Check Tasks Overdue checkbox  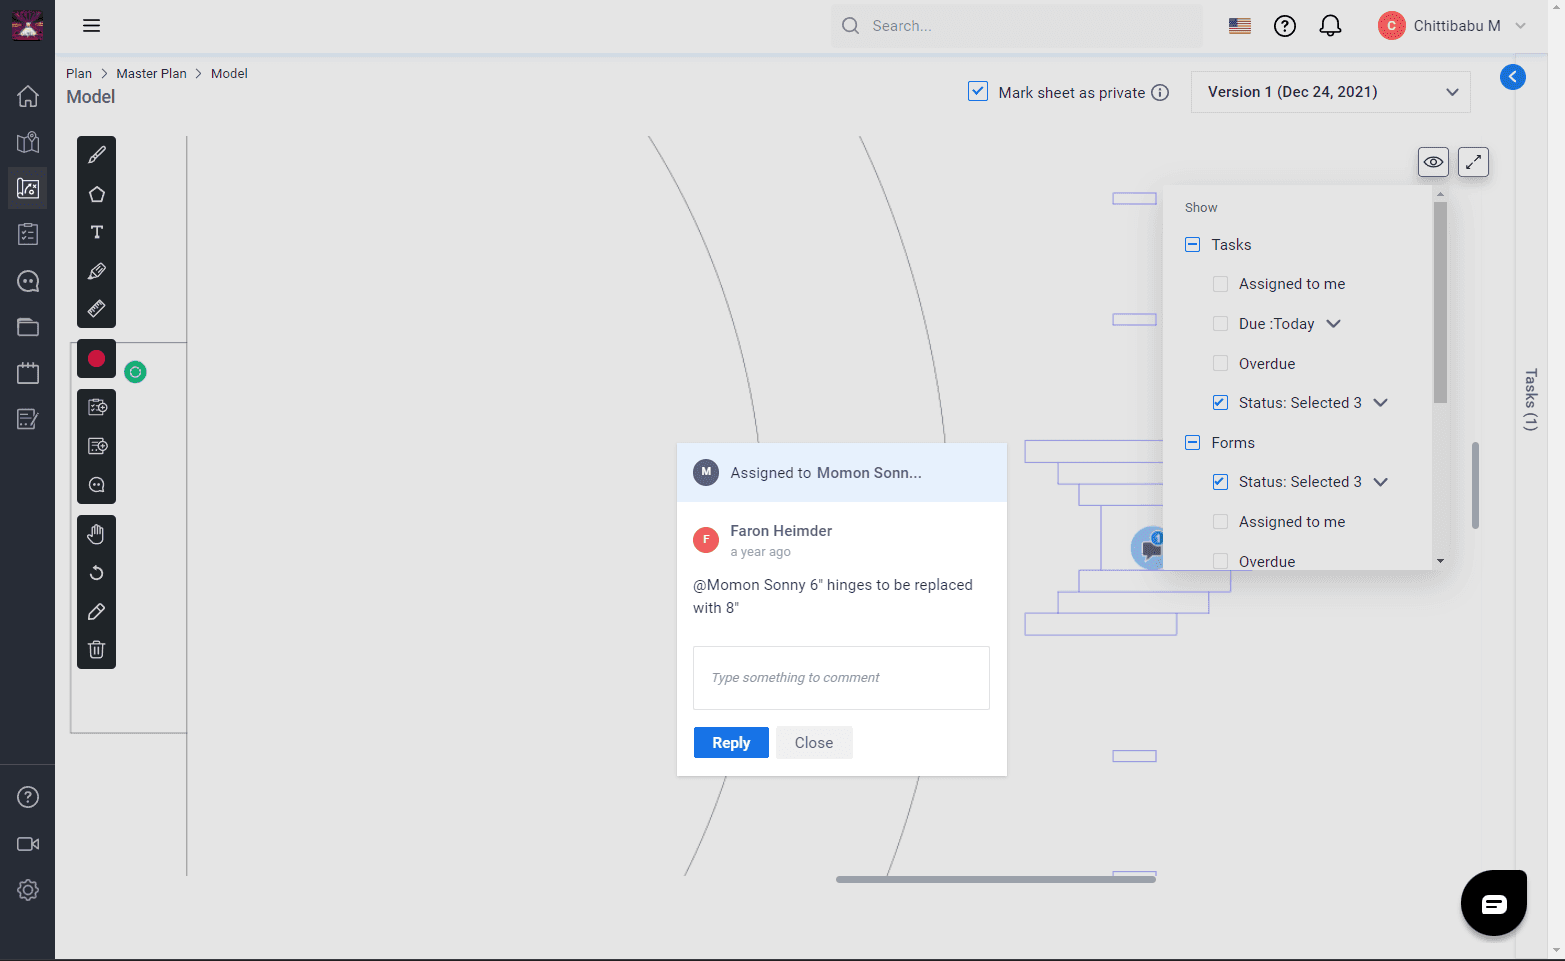pos(1220,364)
